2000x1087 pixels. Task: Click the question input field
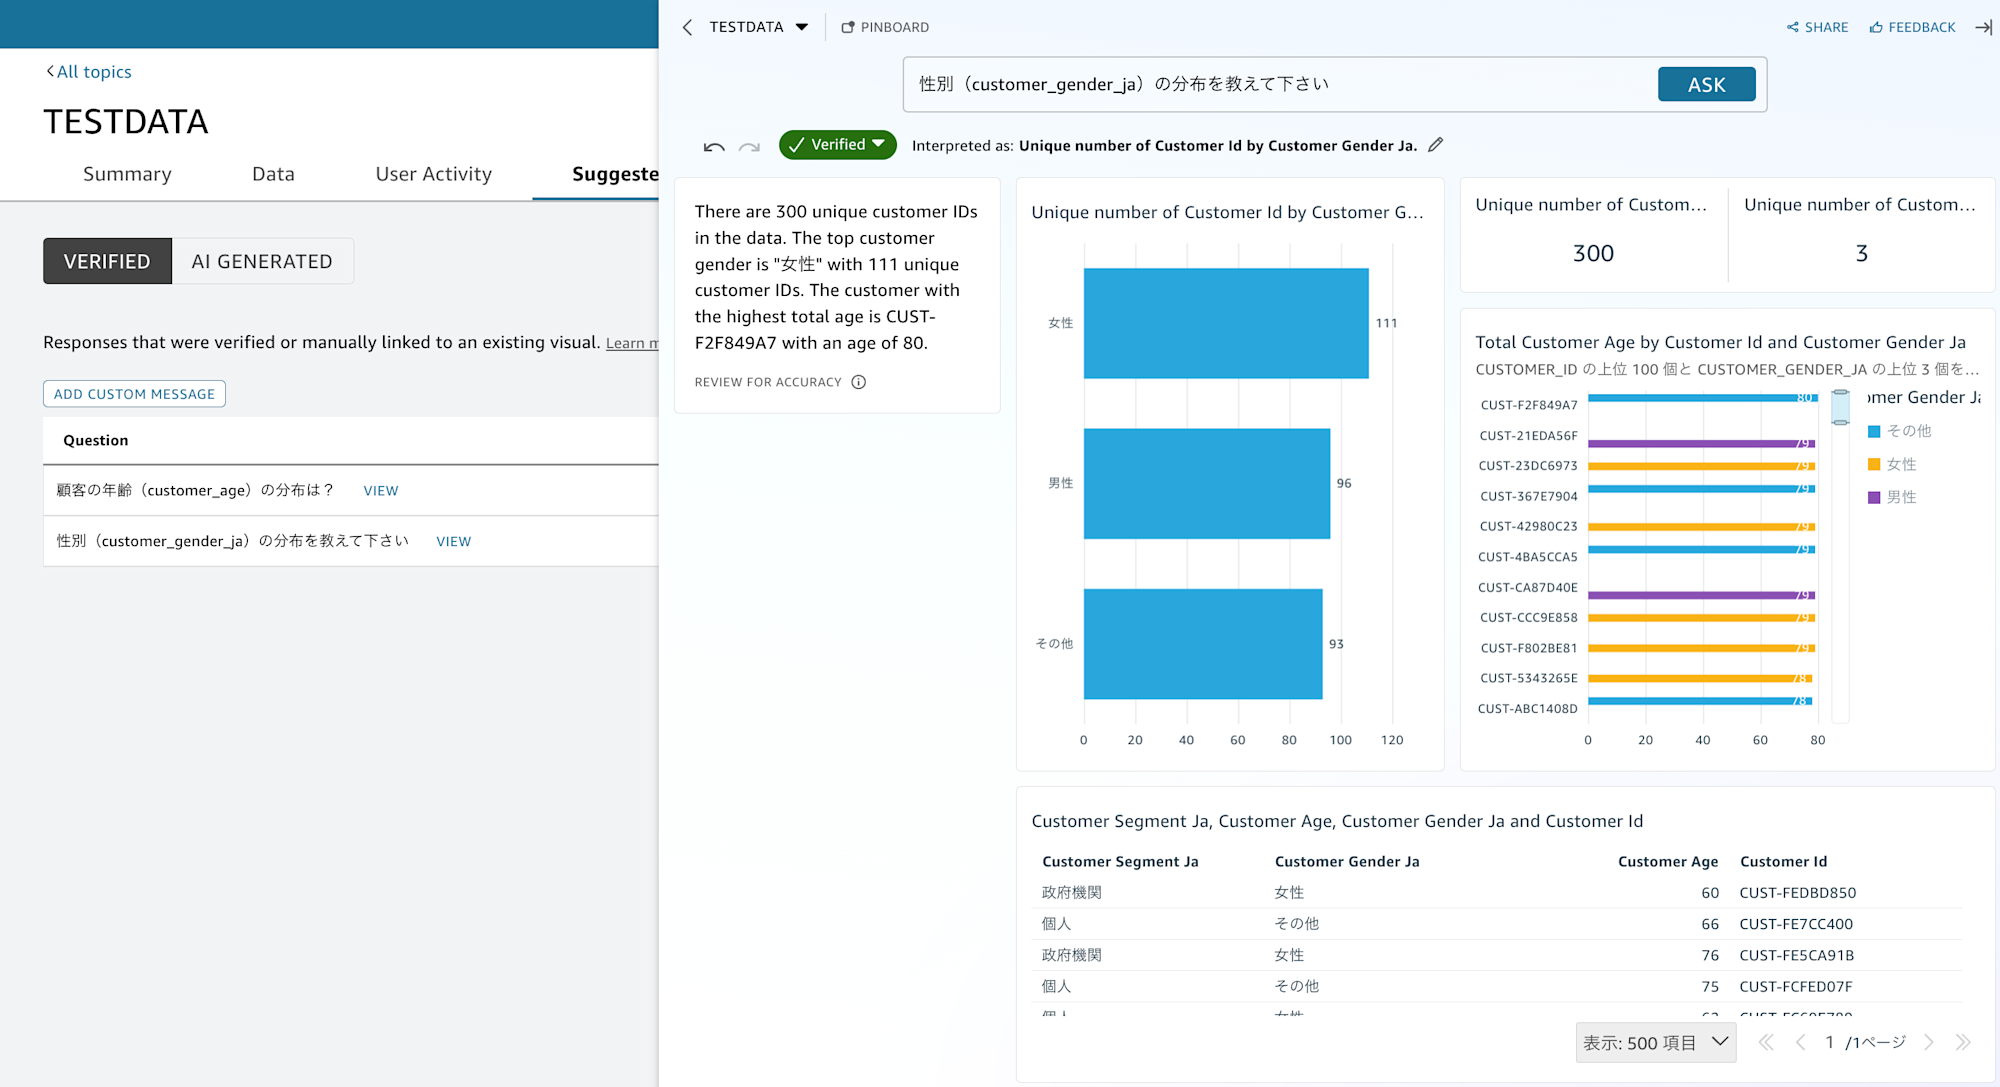pos(1280,84)
